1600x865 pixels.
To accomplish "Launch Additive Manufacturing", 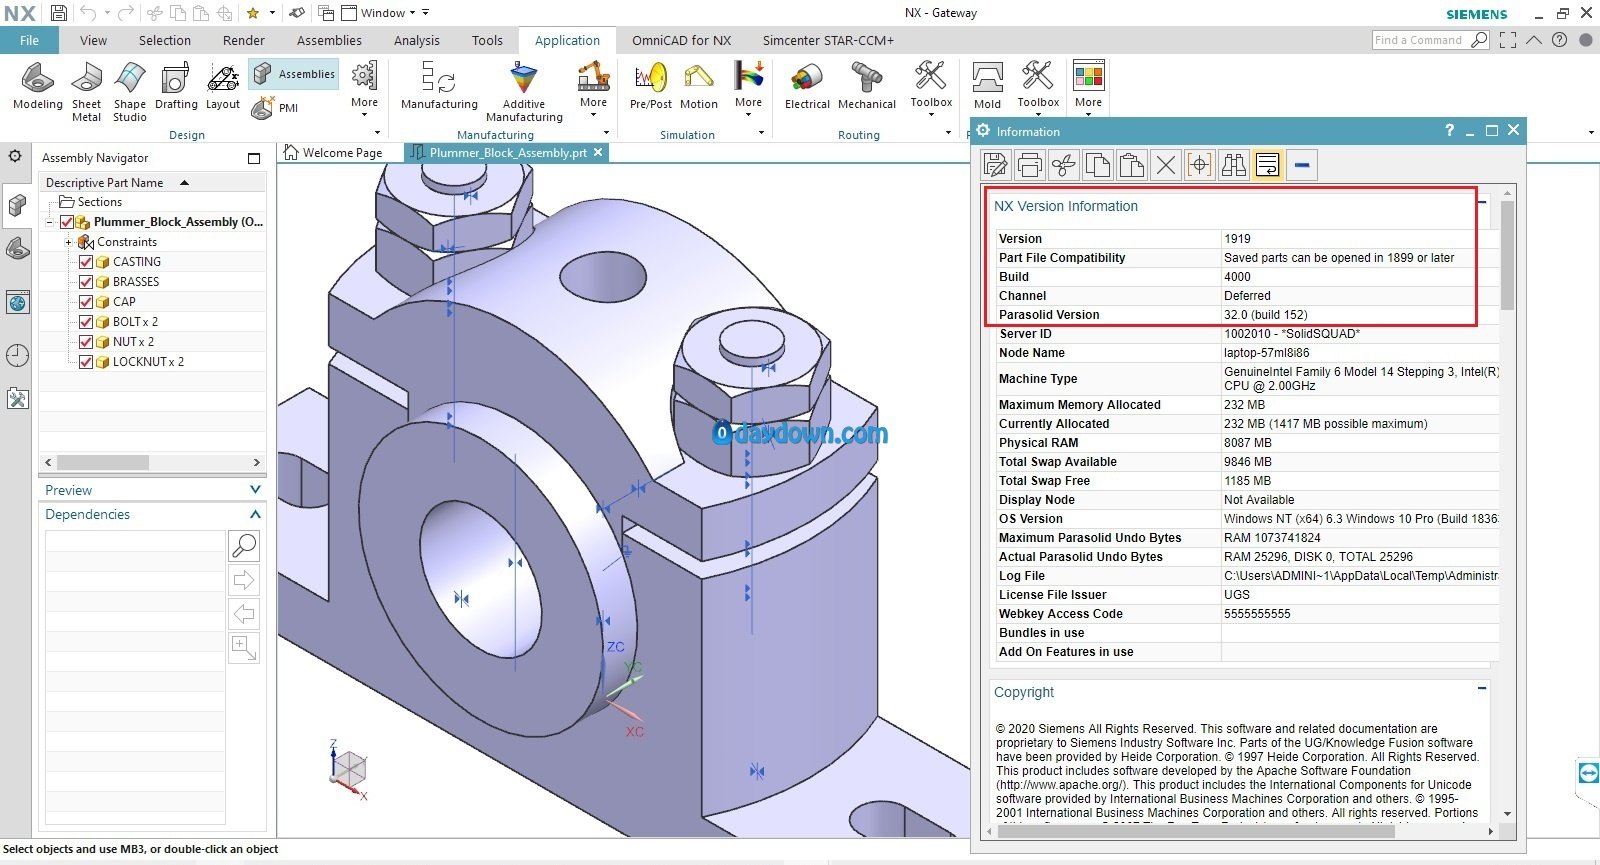I will [524, 92].
